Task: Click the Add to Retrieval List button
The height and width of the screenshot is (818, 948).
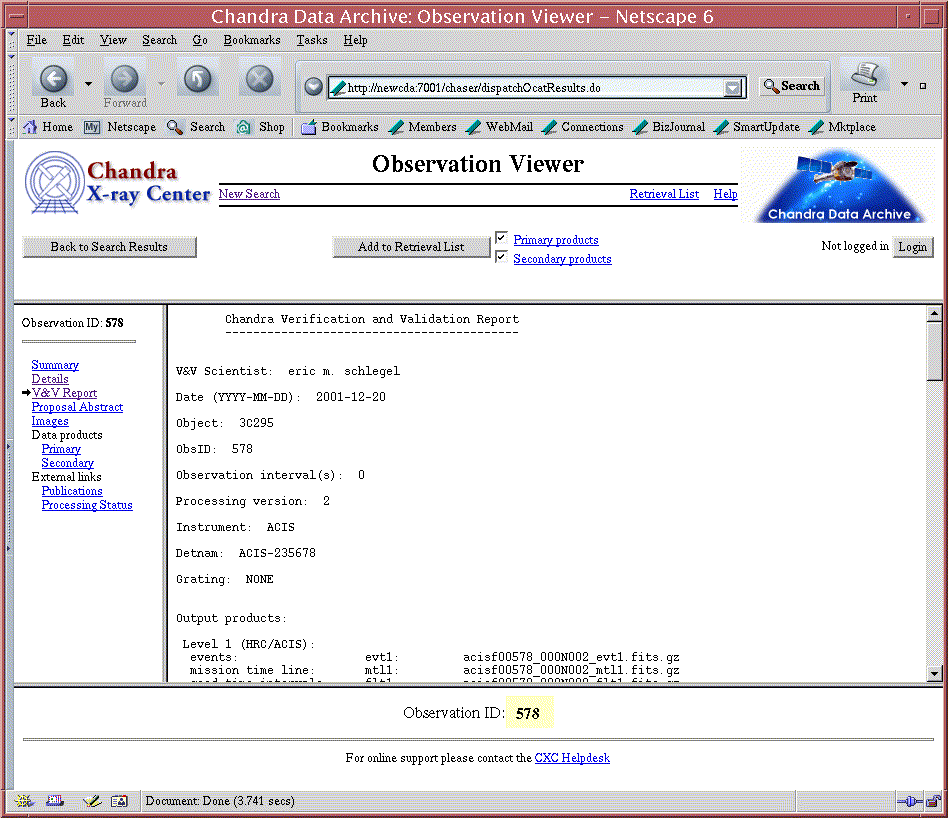Action: [x=411, y=247]
